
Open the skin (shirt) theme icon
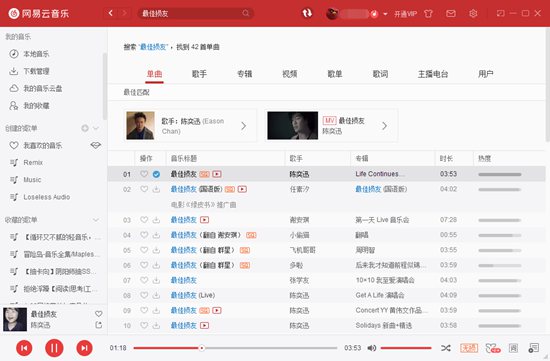pyautogui.click(x=428, y=14)
